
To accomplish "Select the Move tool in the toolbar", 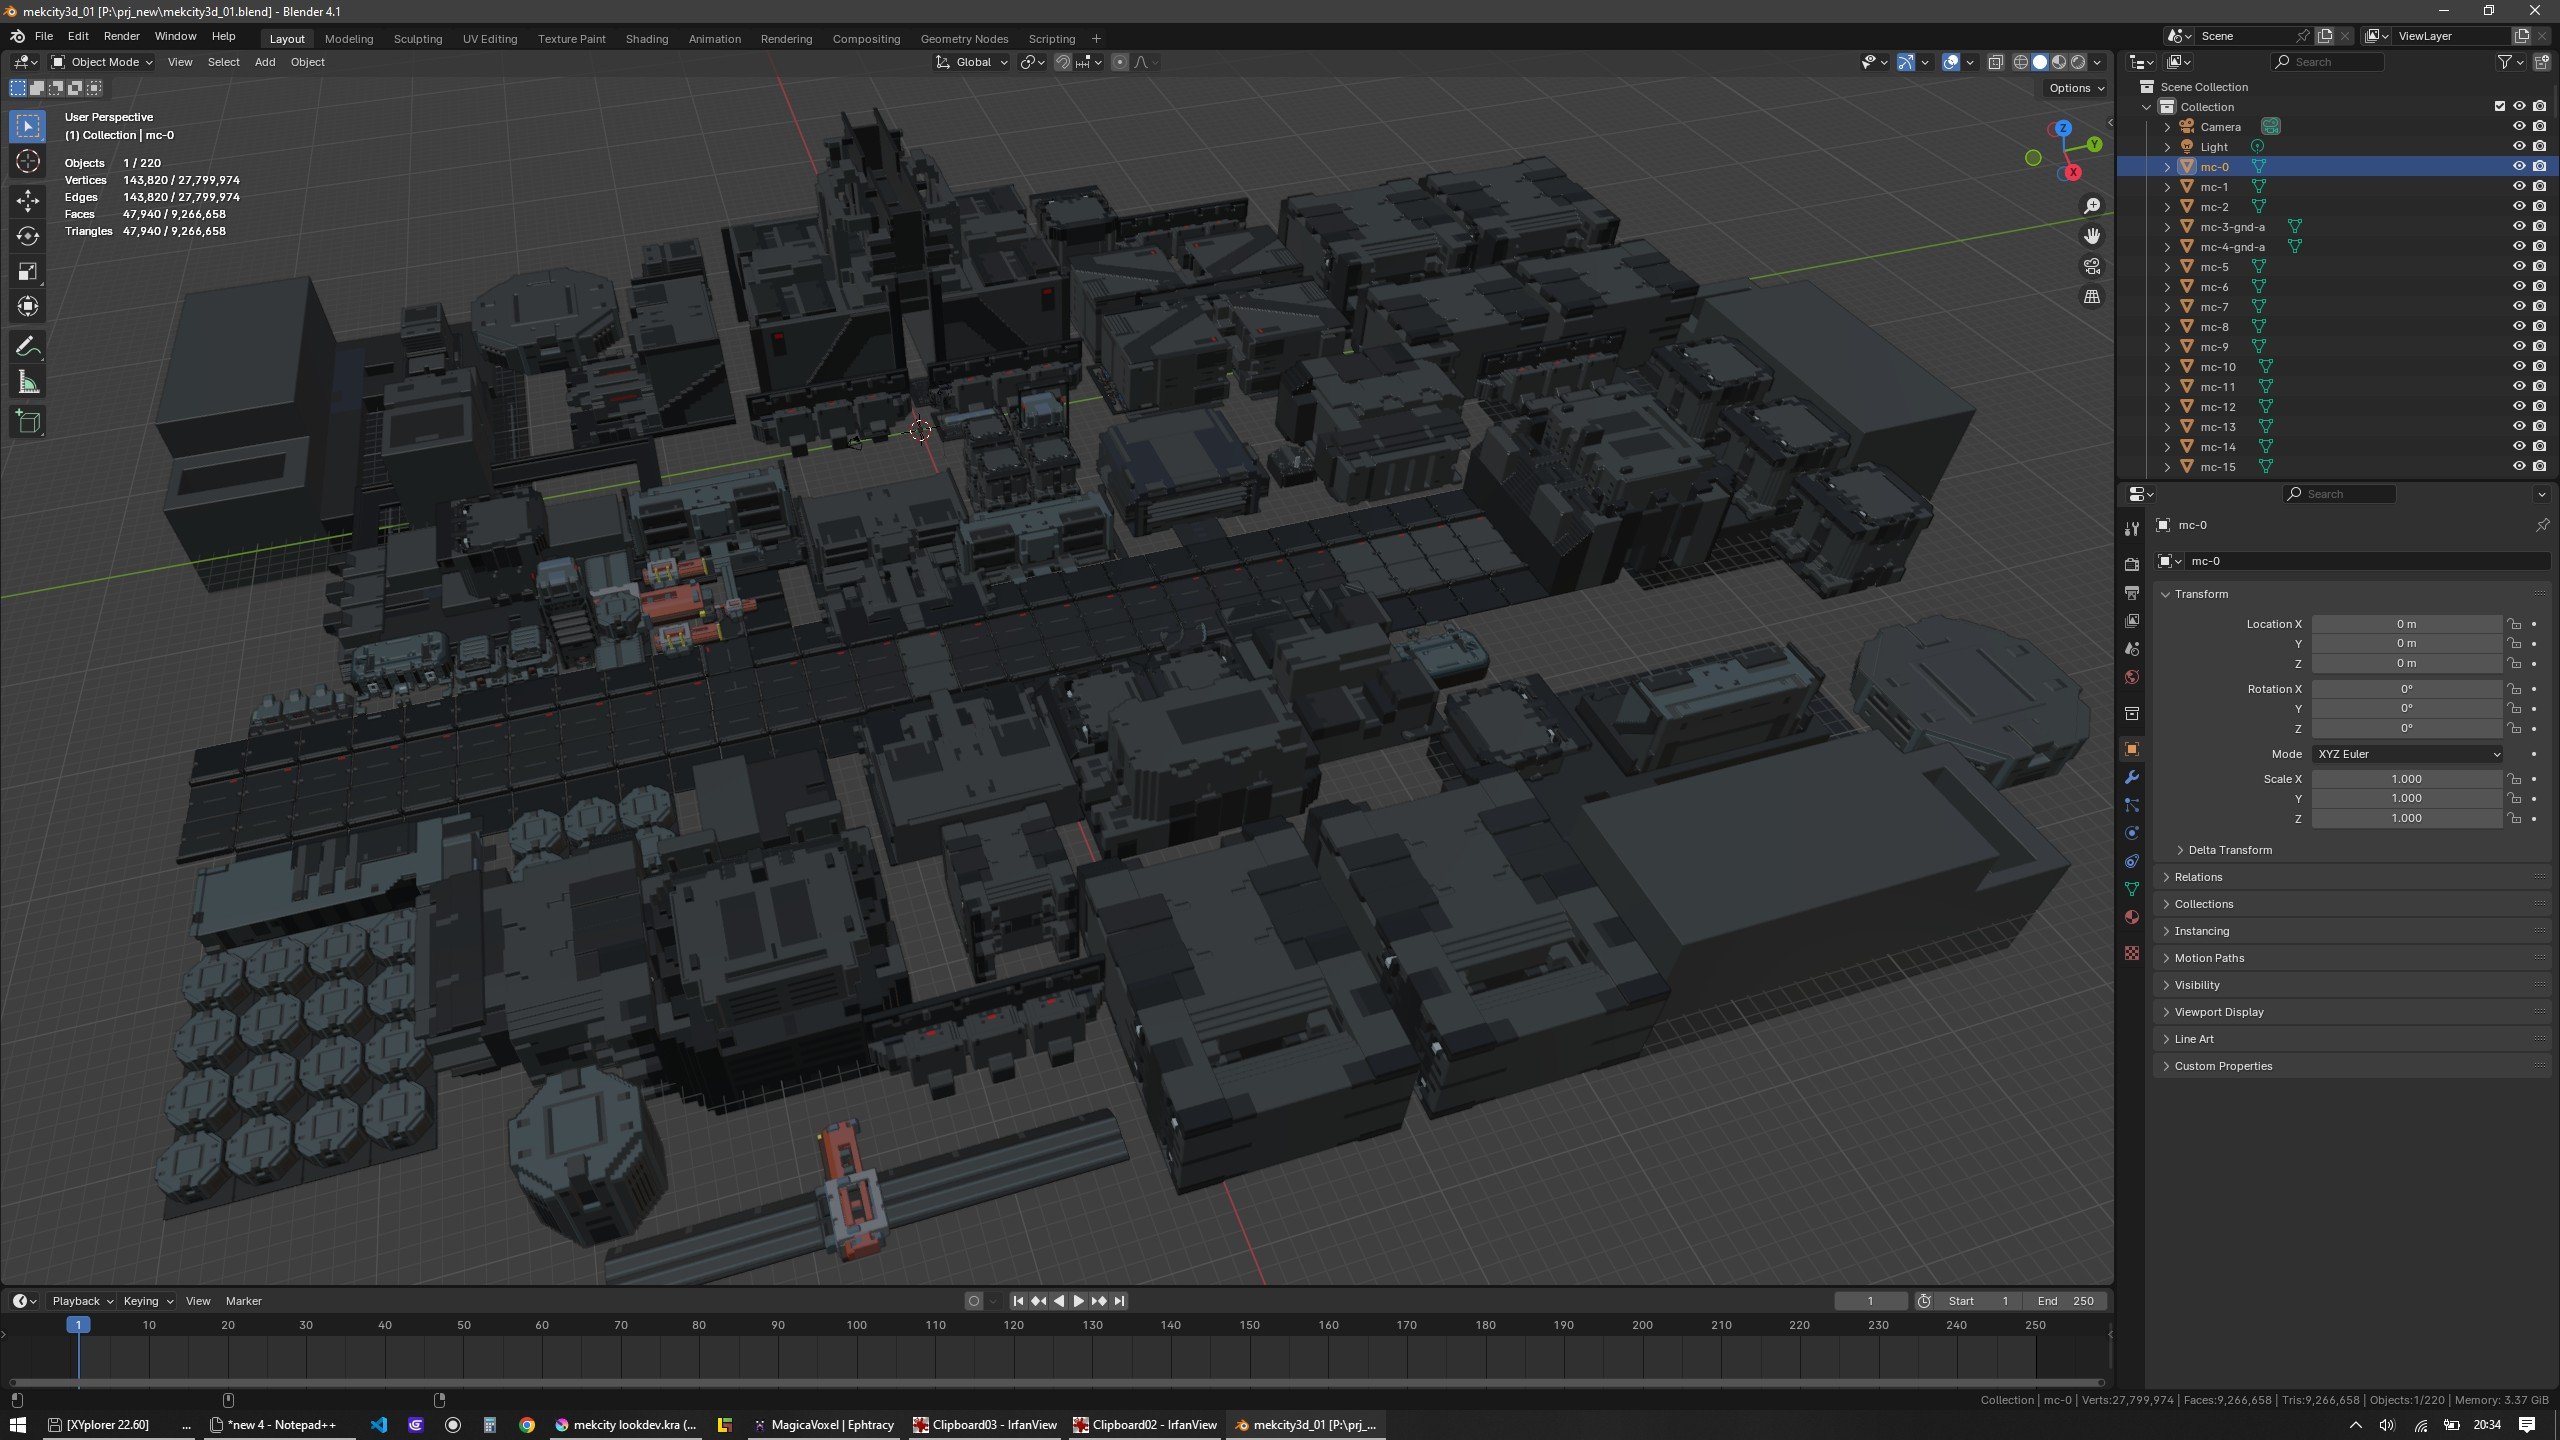I will [28, 200].
